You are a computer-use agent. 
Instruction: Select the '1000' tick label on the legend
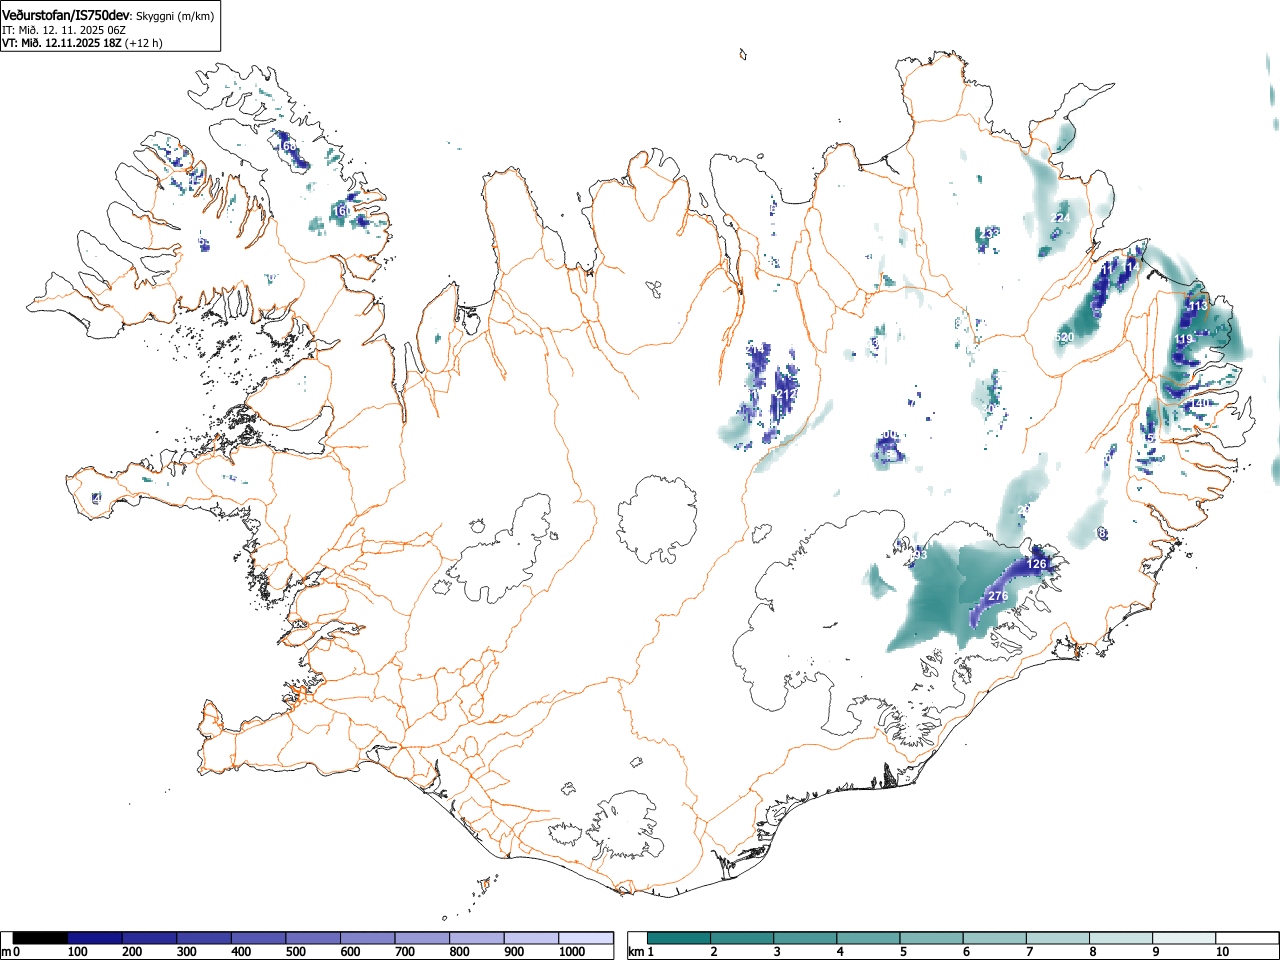click(572, 952)
